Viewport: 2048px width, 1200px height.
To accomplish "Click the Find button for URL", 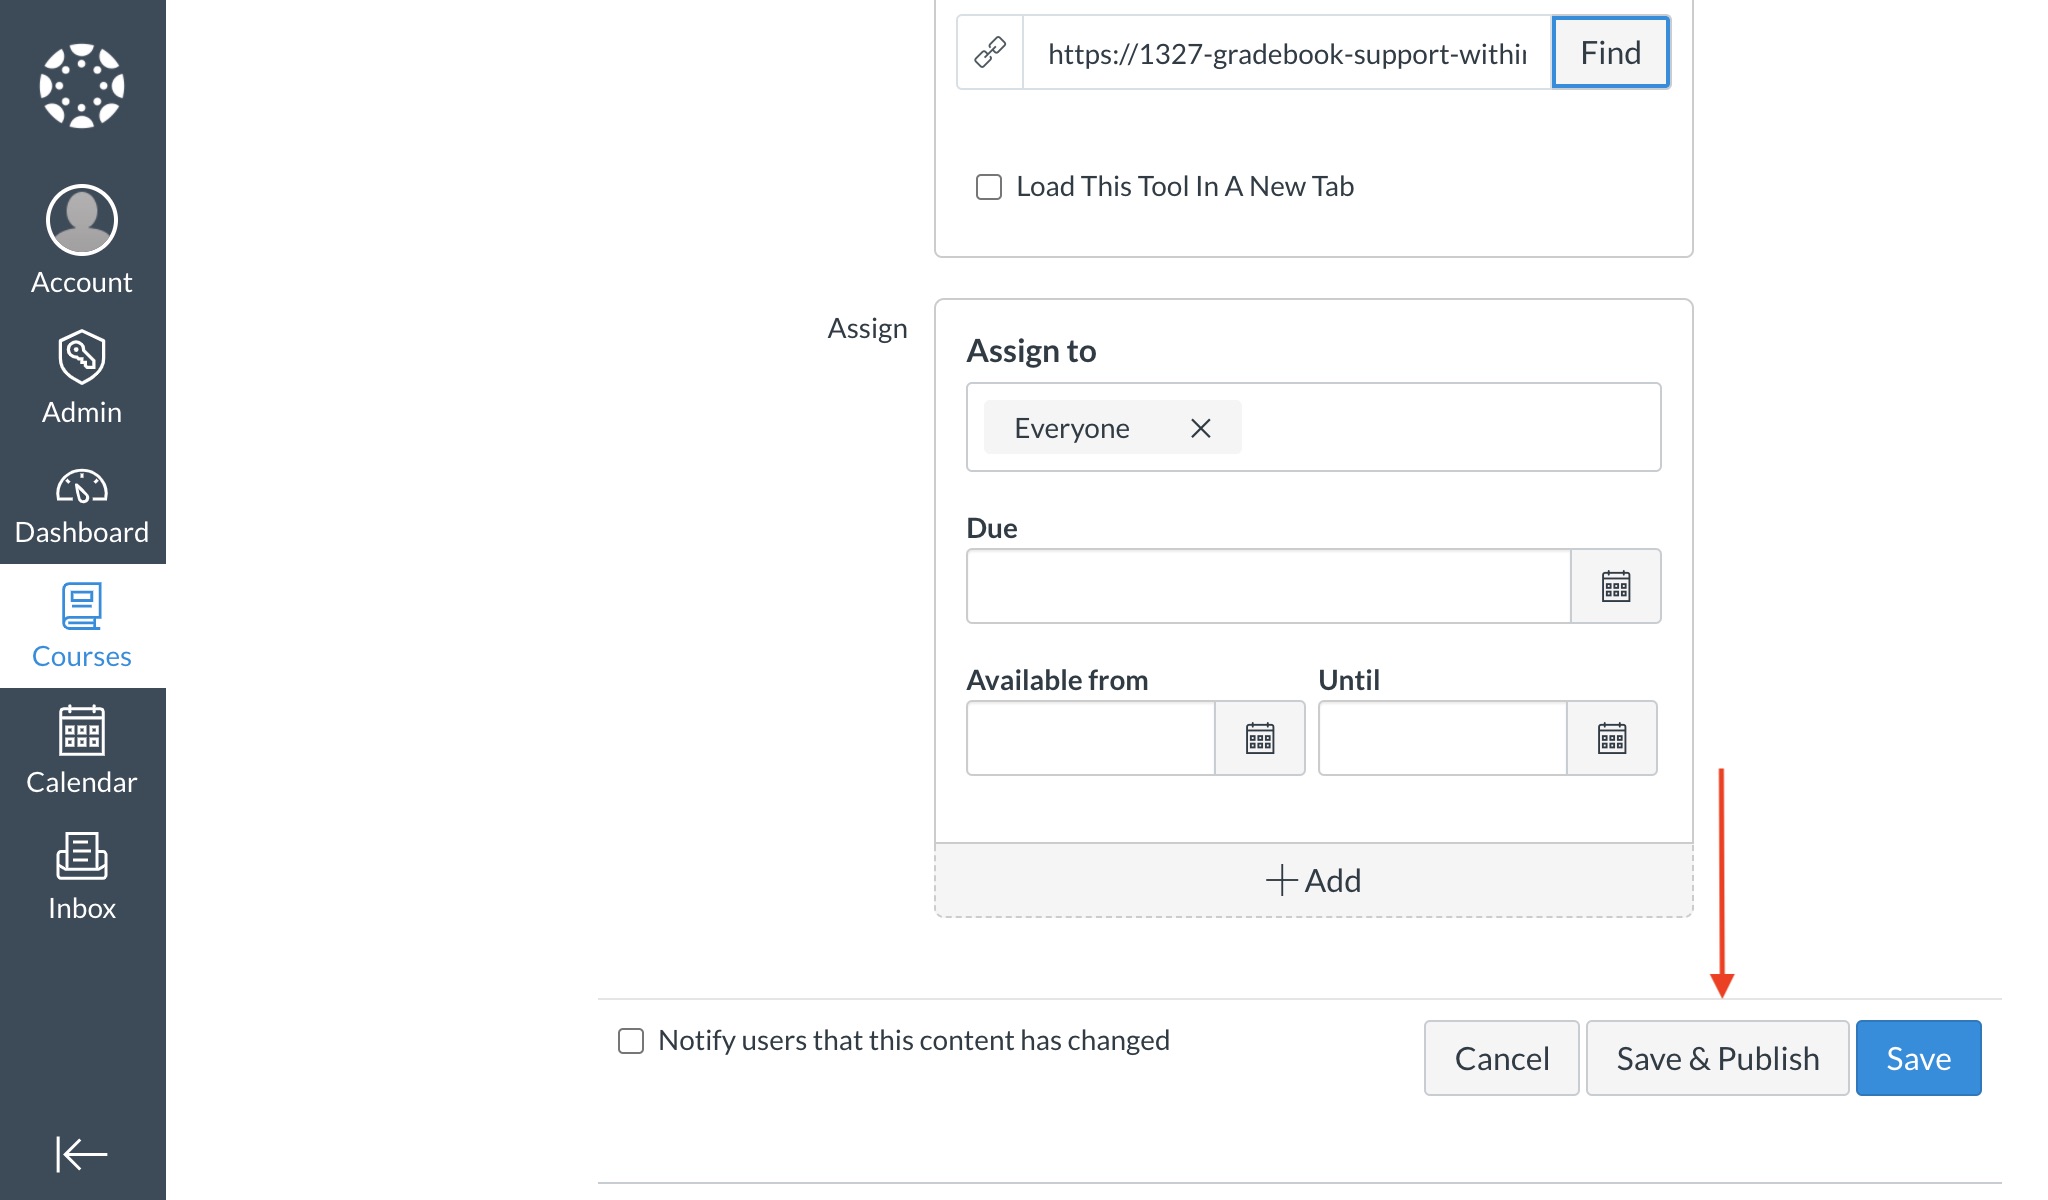I will [x=1611, y=51].
